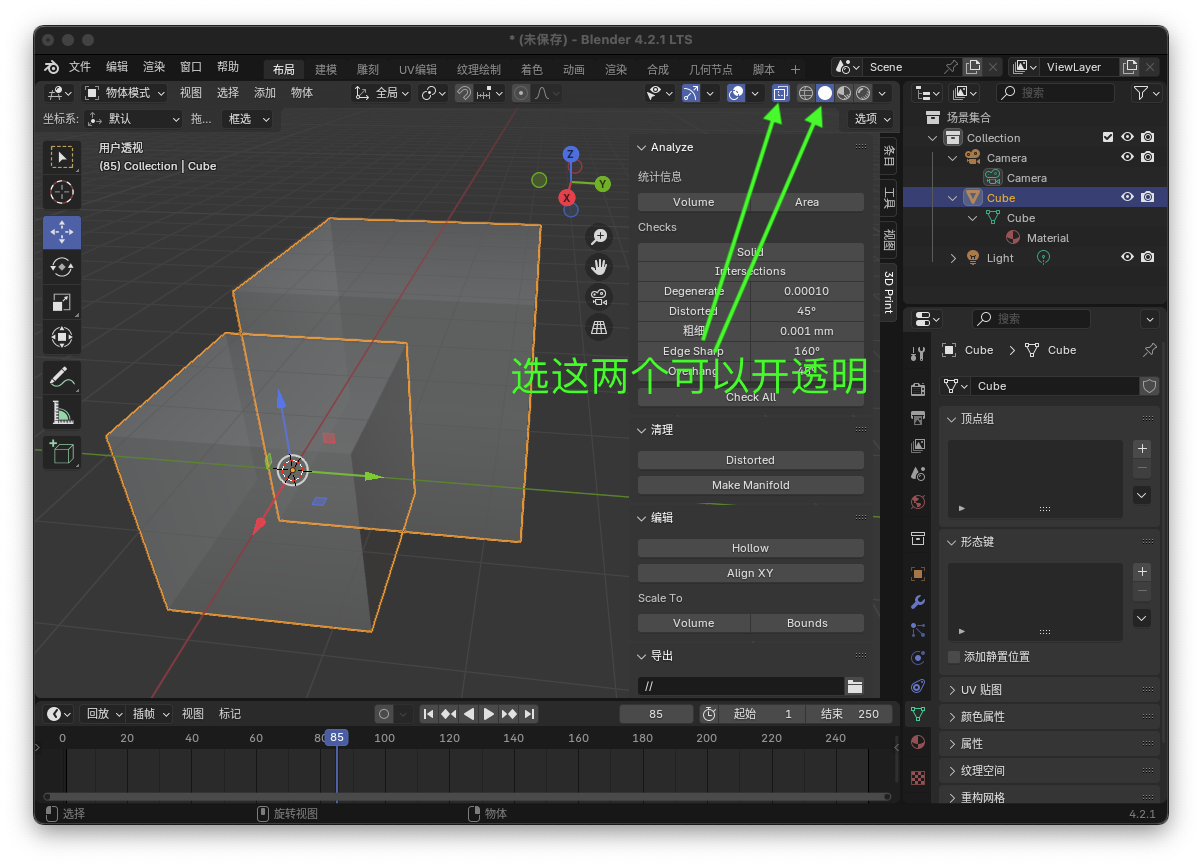Click the Hollow button
This screenshot has width=1202, height=866.
coord(751,548)
